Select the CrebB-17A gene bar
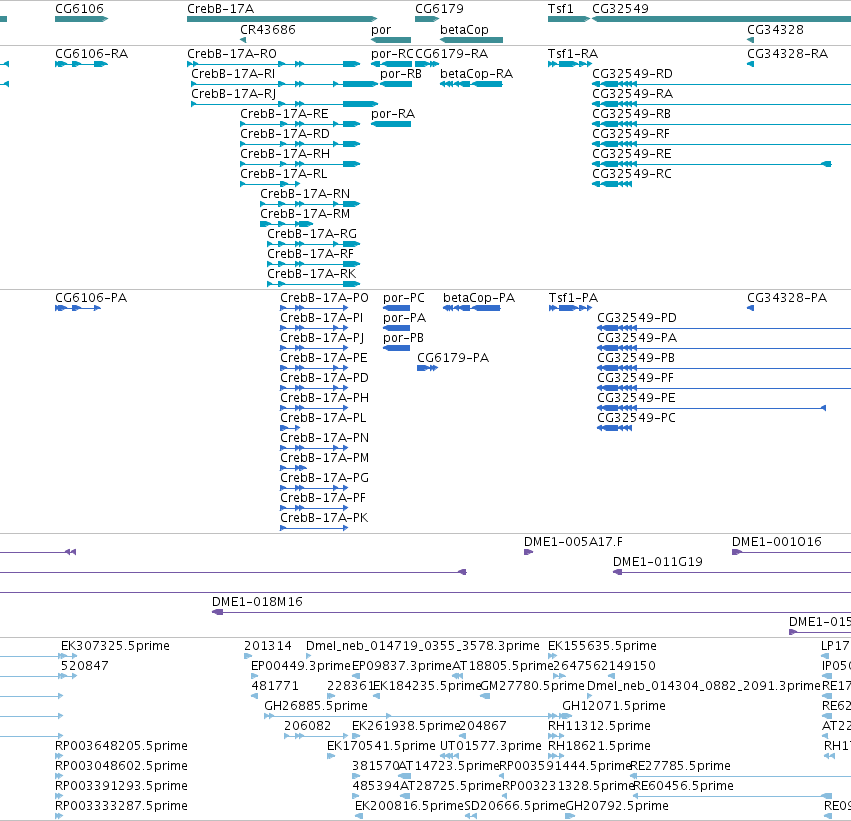The height and width of the screenshot is (821, 851). [x=282, y=19]
